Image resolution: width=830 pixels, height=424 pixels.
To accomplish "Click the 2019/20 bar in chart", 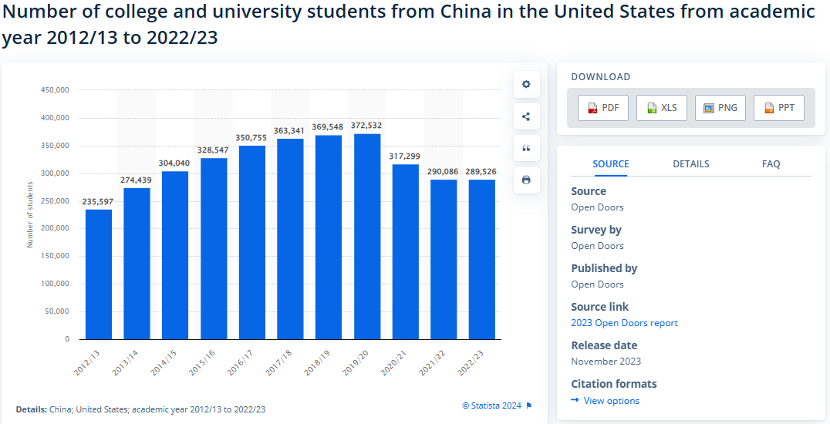I will 367,237.
